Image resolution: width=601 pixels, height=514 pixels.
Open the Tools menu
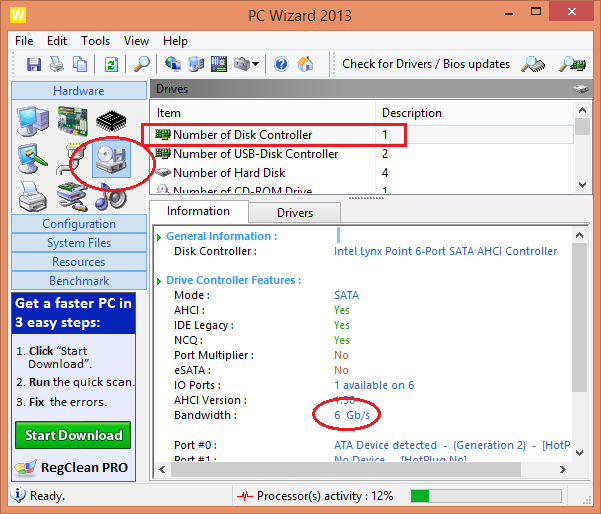point(95,41)
